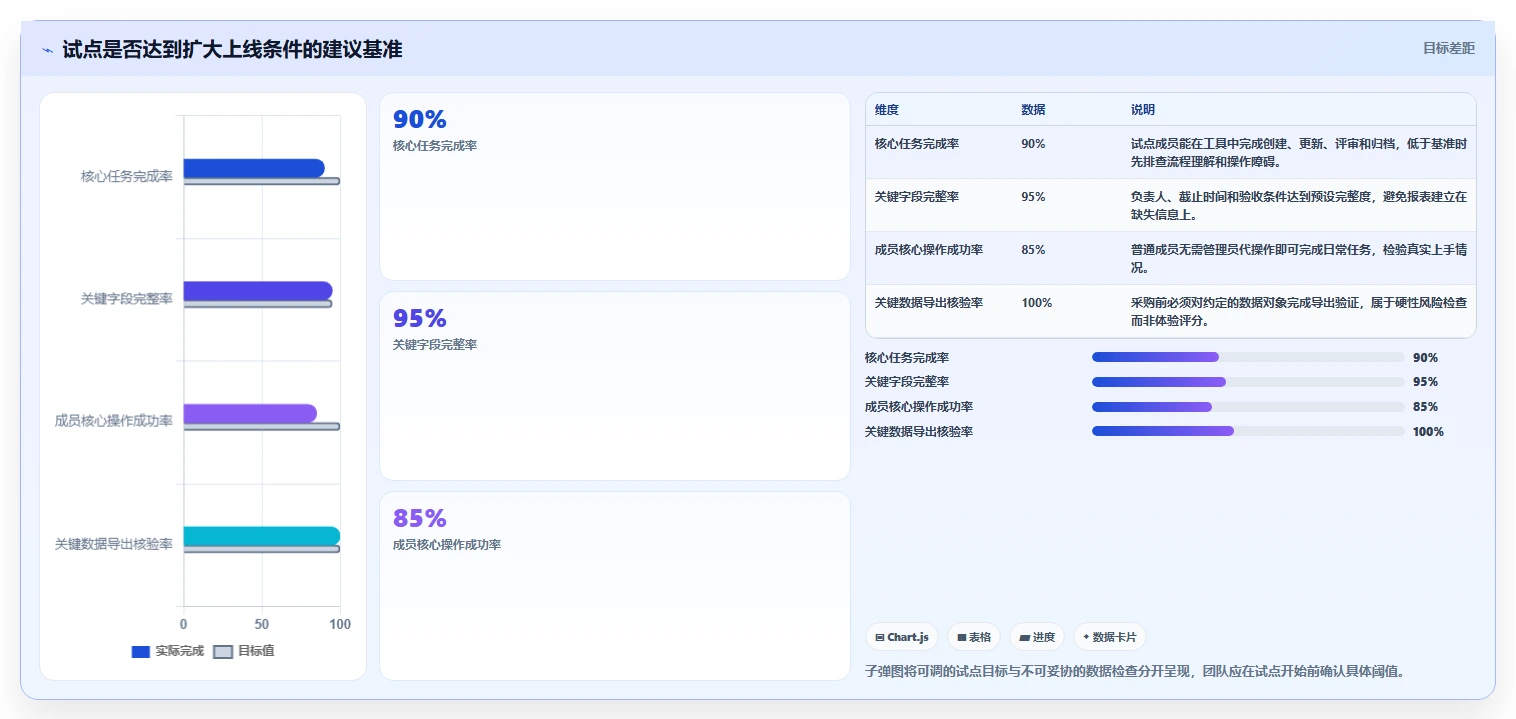Click the description starting with 采购前必须对约定
The height and width of the screenshot is (719, 1516).
coord(1299,312)
